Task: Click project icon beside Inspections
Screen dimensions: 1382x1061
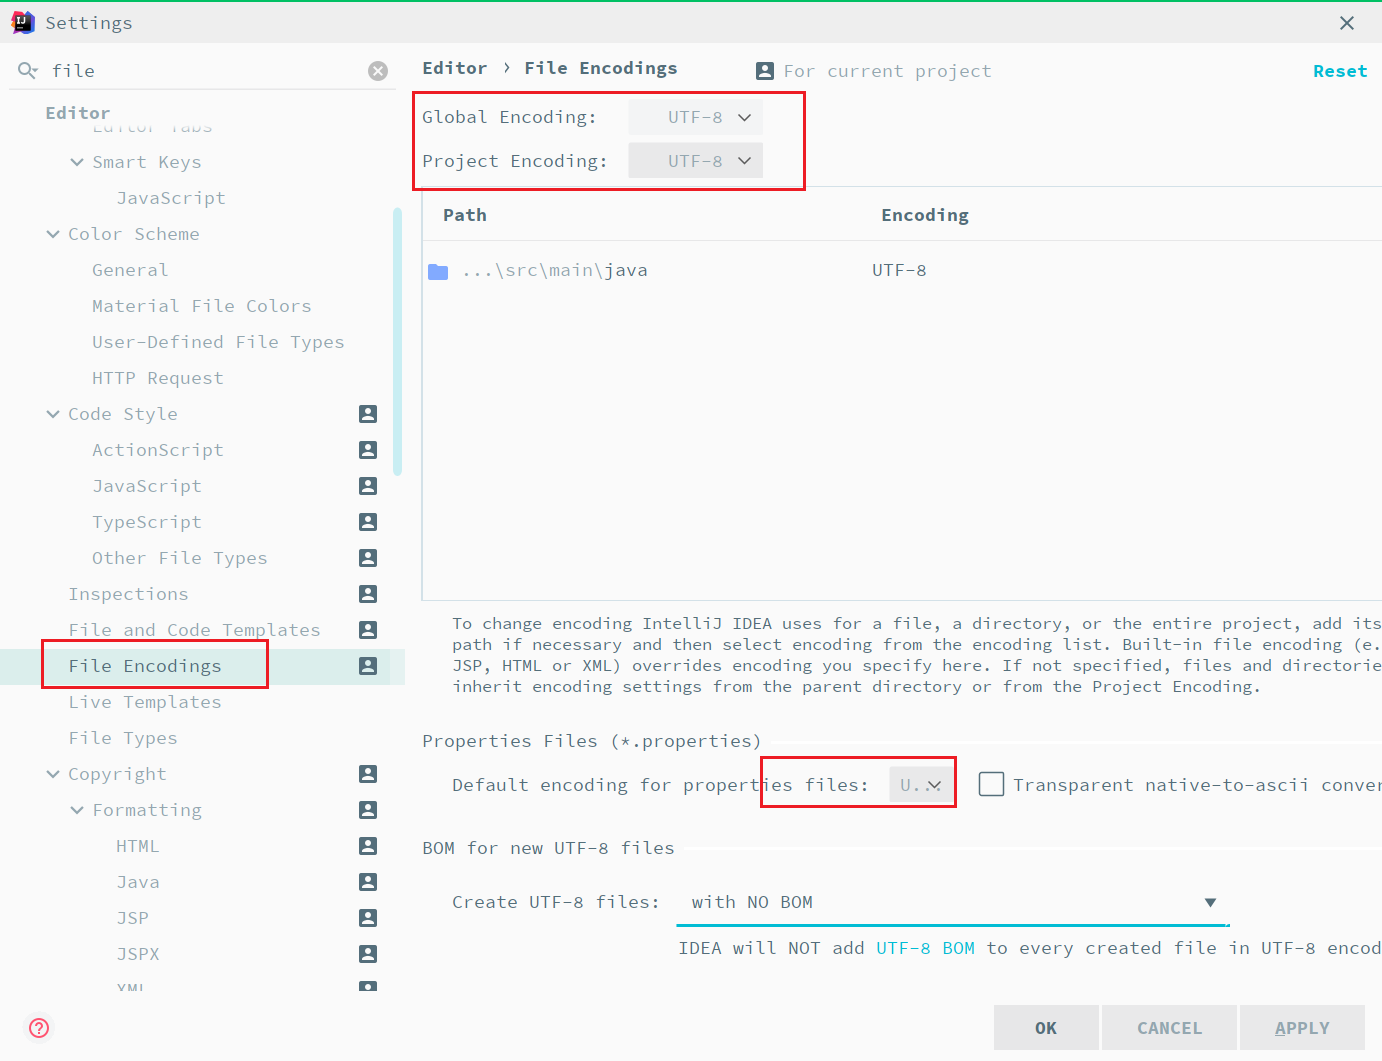Action: pos(368,594)
